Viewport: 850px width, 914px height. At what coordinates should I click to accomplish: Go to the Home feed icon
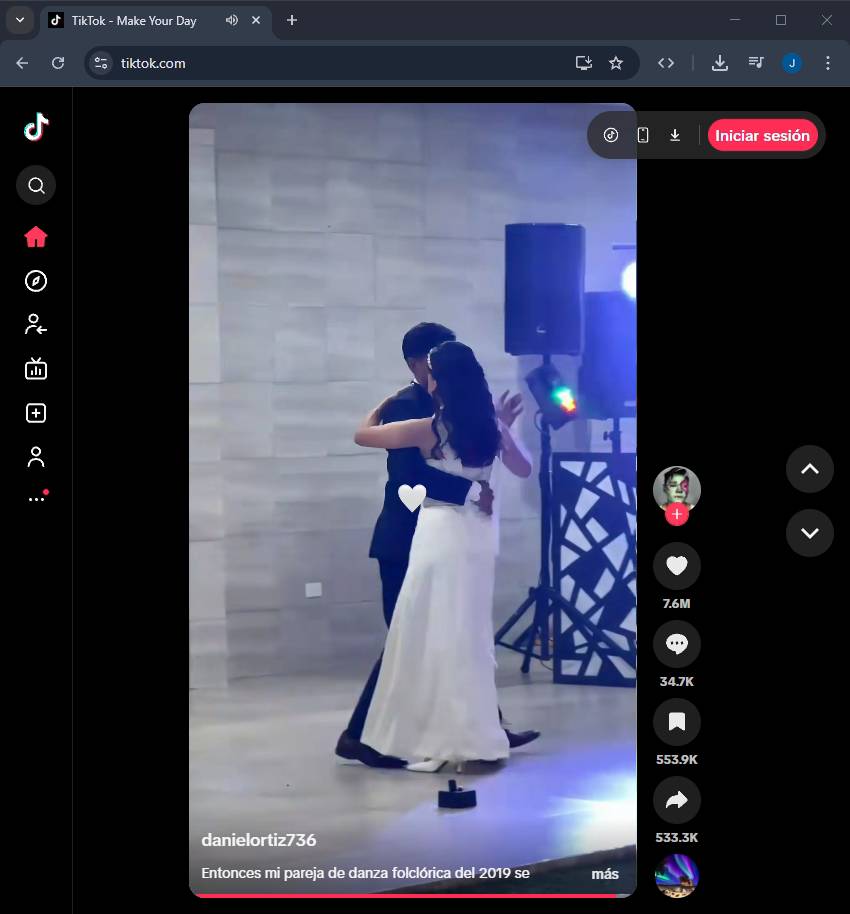point(36,237)
